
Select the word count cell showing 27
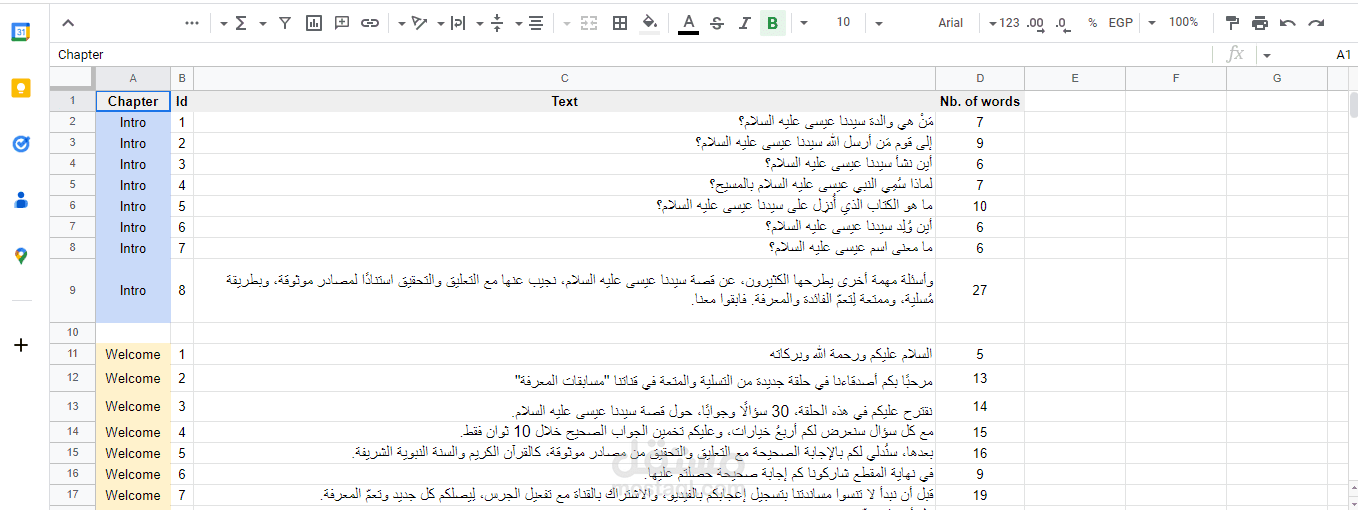tap(980, 290)
